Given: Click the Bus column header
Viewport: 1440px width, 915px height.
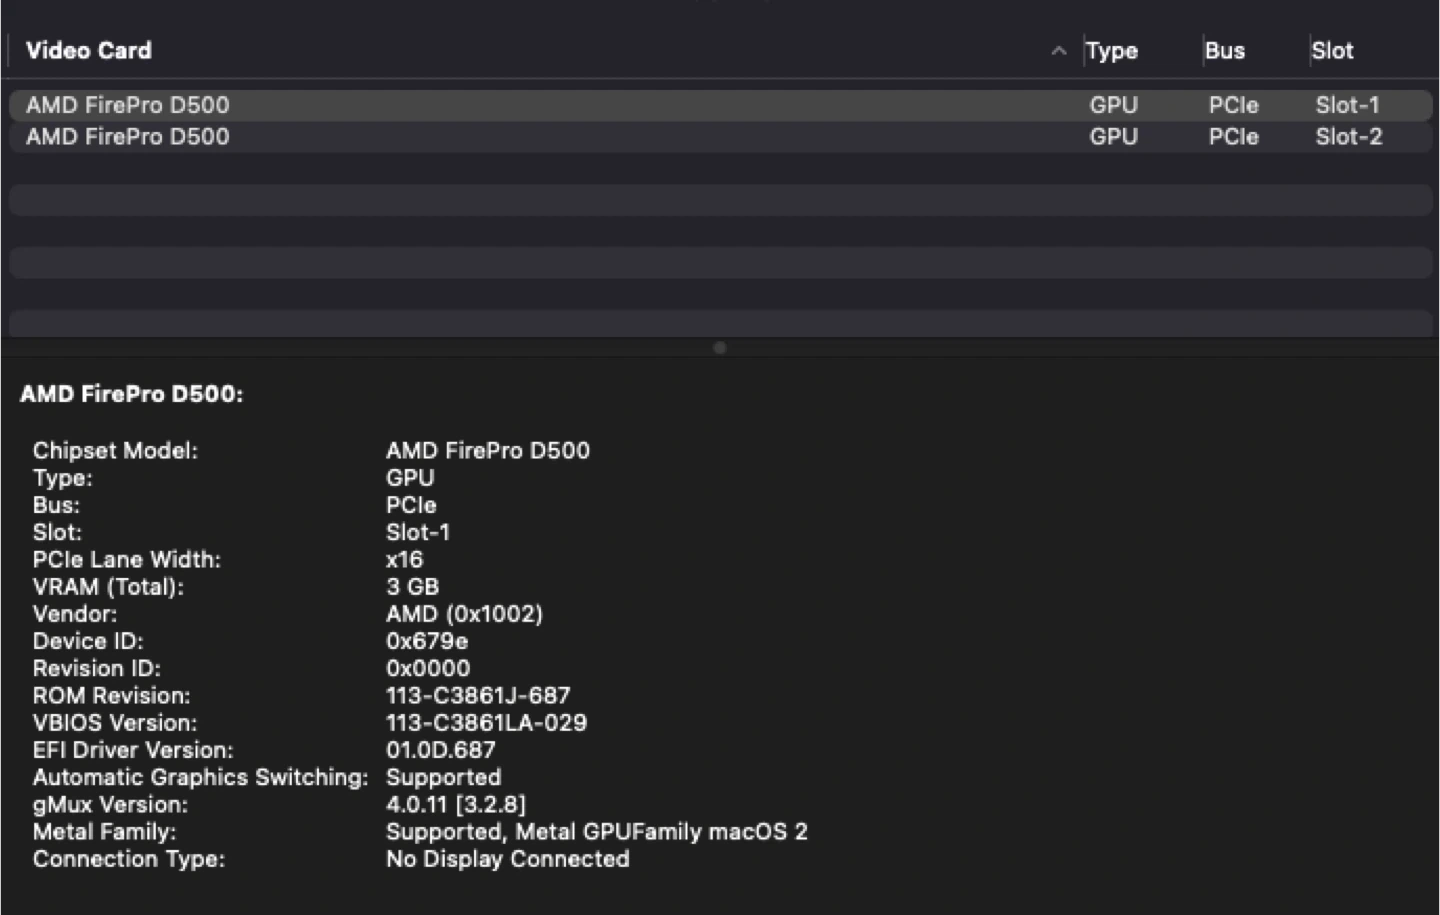Looking at the screenshot, I should click(x=1225, y=51).
